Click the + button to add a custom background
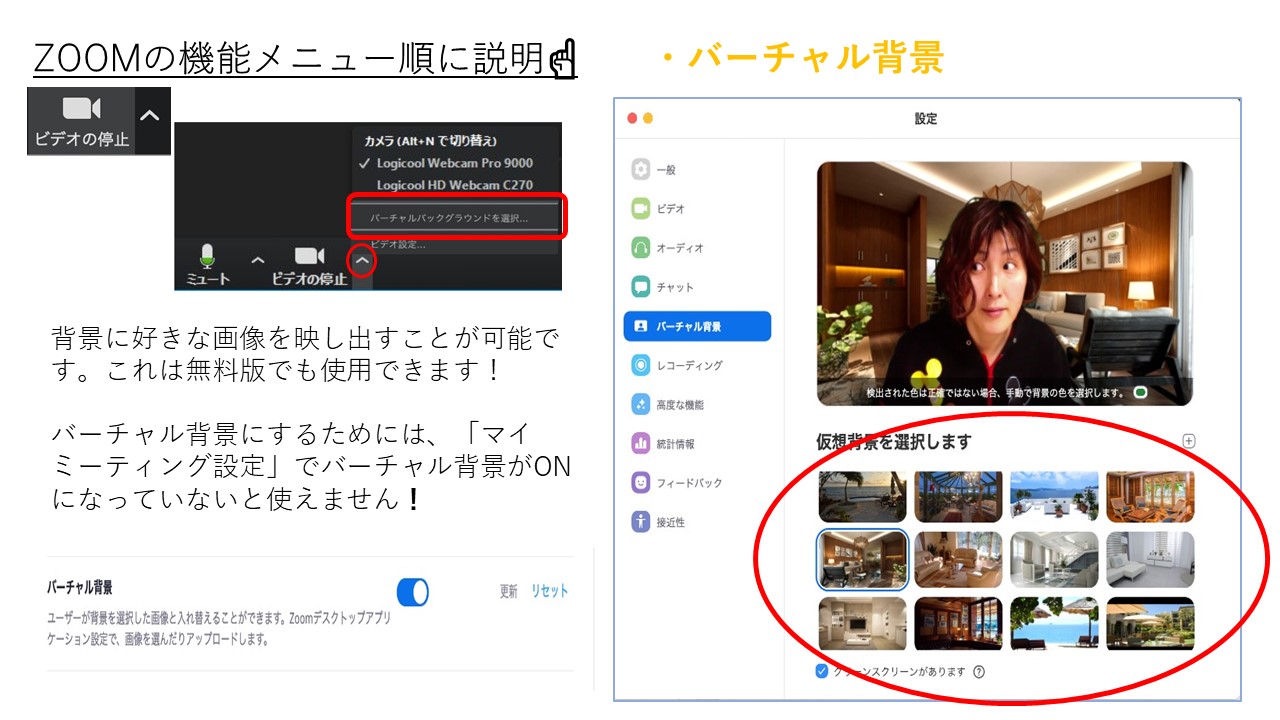This screenshot has width=1280, height=720. coord(1190,440)
